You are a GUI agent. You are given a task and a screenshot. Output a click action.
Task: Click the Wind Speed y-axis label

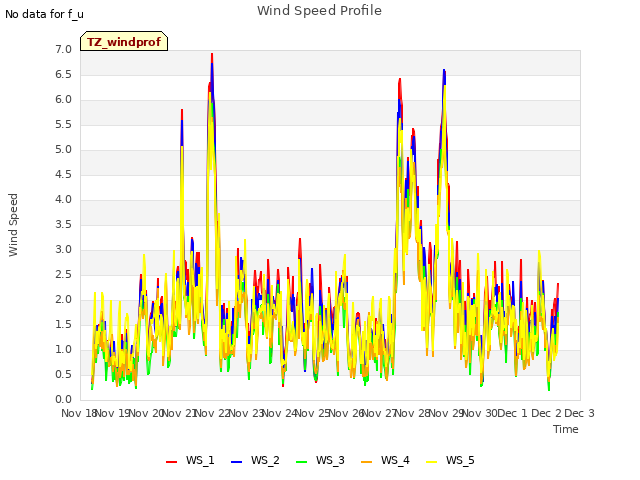click(13, 225)
